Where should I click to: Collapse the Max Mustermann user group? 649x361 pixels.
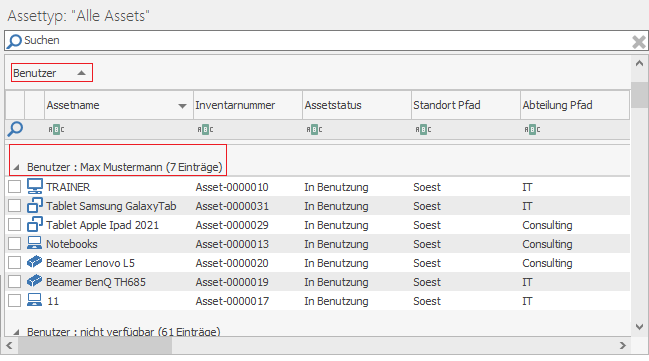pos(17,167)
